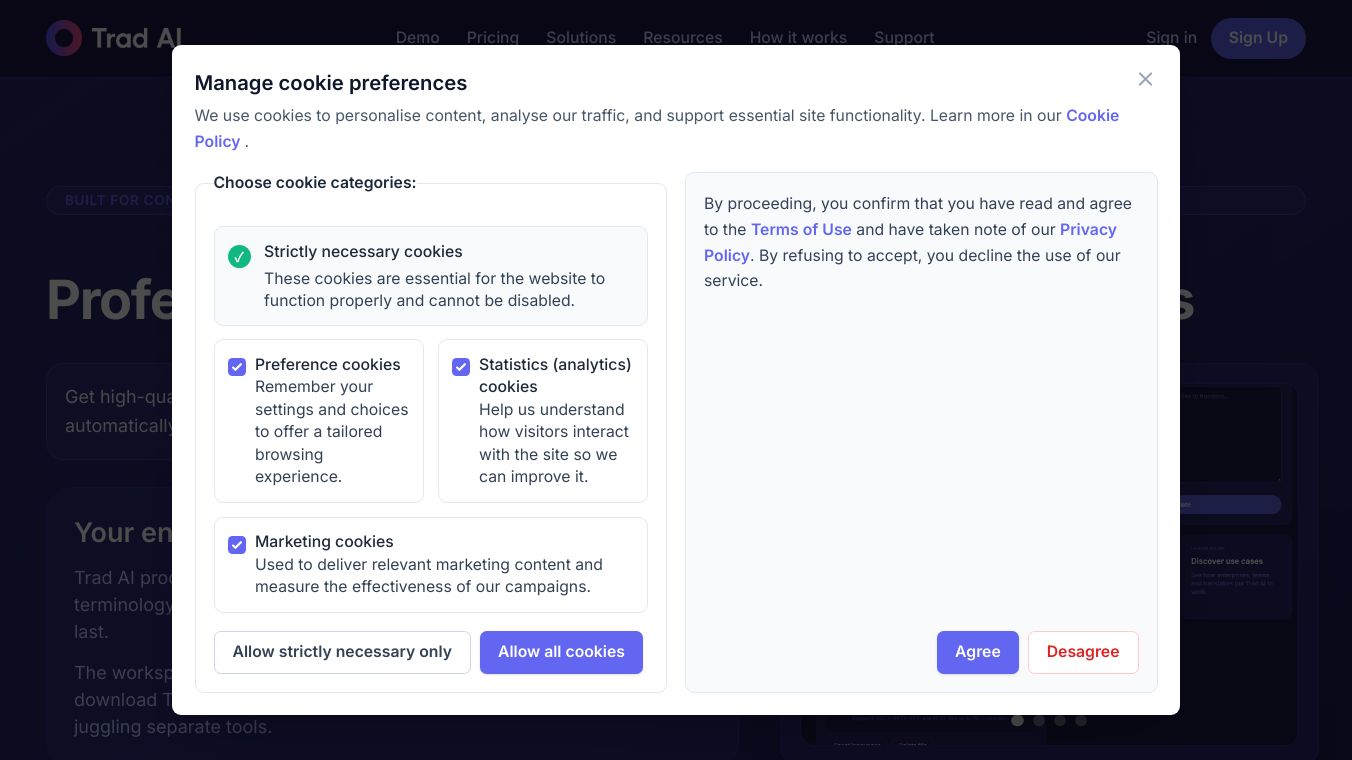Click the green strictly necessary checkmark icon
The height and width of the screenshot is (760, 1352).
[239, 257]
